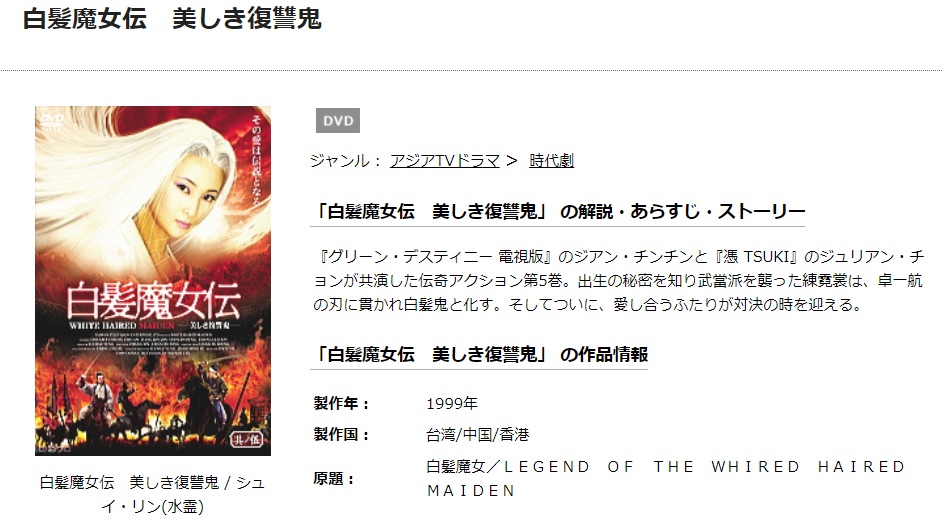The height and width of the screenshot is (524, 943).
Task: Click the 原題 label
Action: 334,479
